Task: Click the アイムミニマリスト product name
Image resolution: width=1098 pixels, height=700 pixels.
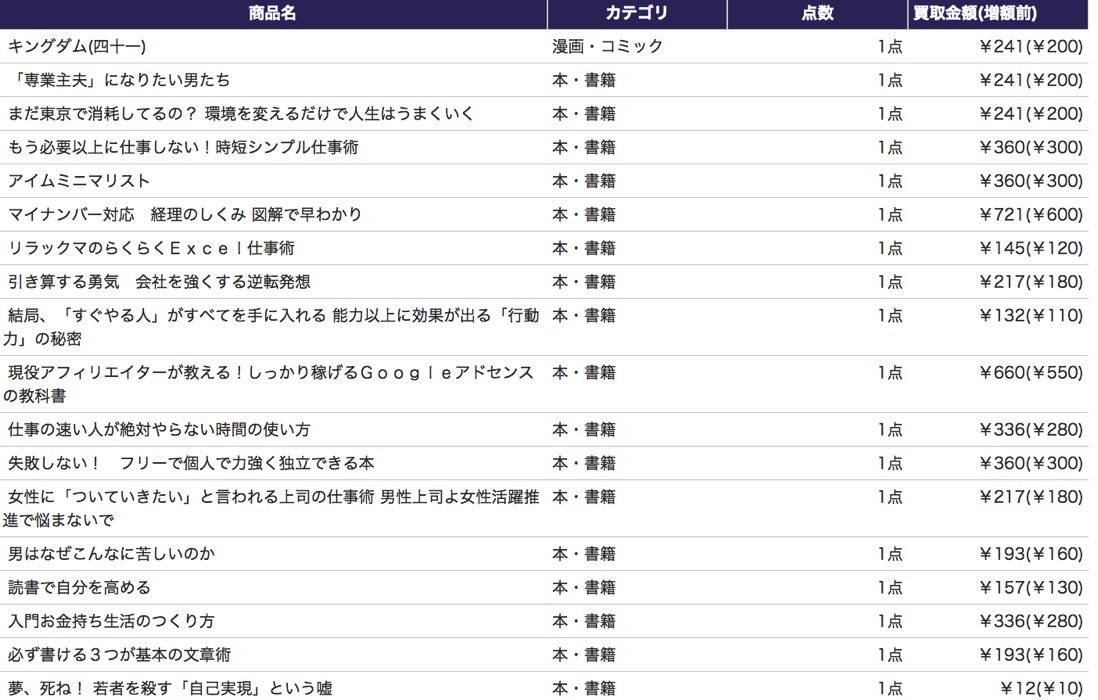Action: 79,181
